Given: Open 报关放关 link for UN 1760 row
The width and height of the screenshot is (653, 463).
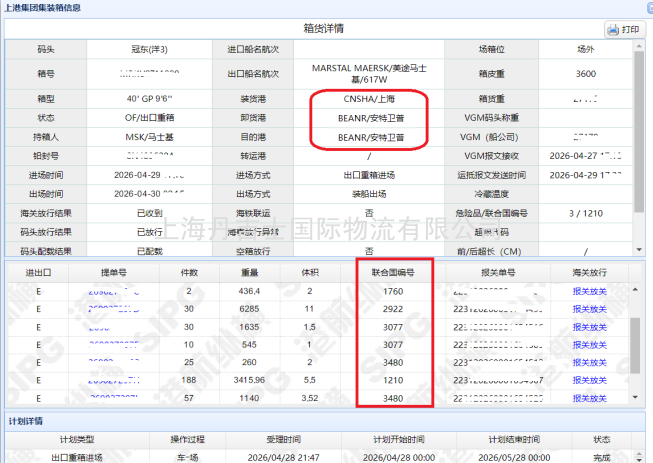Looking at the screenshot, I should (x=589, y=291).
